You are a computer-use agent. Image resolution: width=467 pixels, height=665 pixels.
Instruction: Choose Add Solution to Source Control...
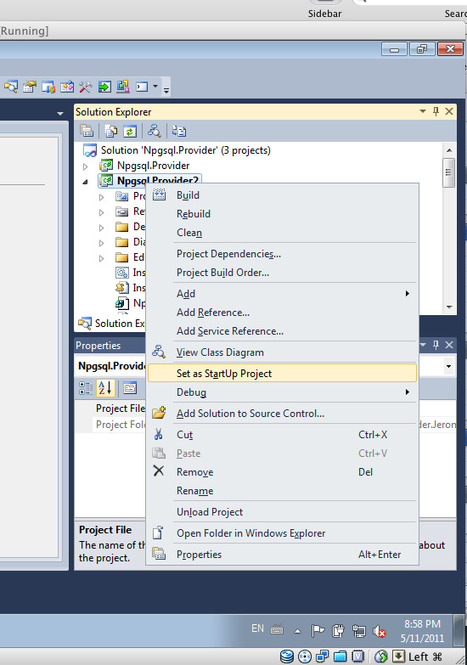click(282, 413)
